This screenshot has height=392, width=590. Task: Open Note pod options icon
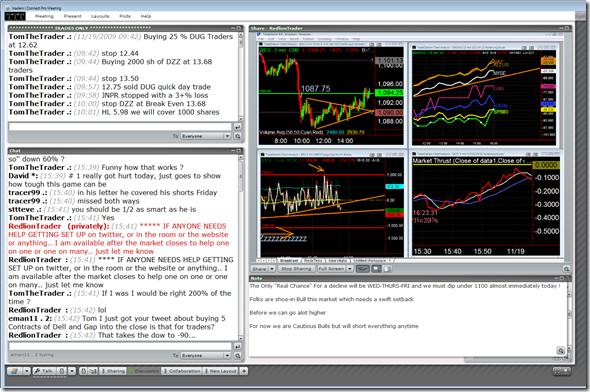point(561,351)
